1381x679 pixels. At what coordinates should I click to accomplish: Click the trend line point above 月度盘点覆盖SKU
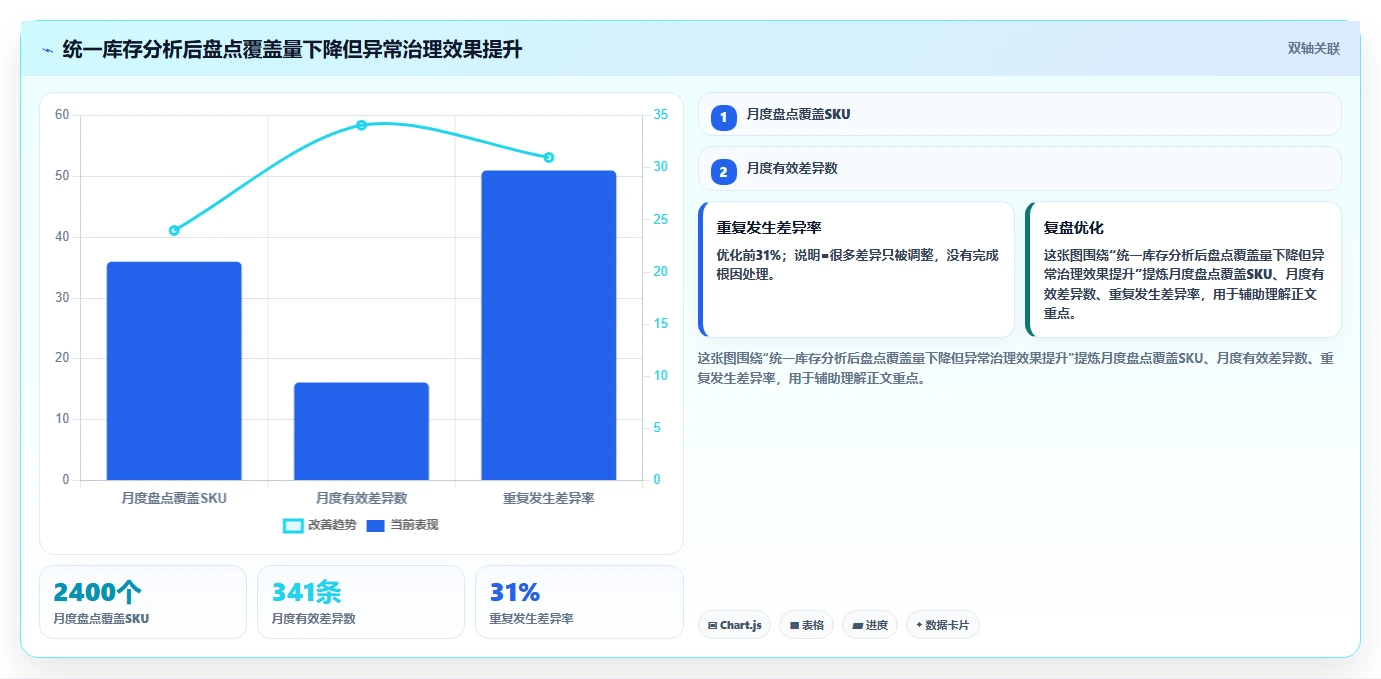coord(174,230)
